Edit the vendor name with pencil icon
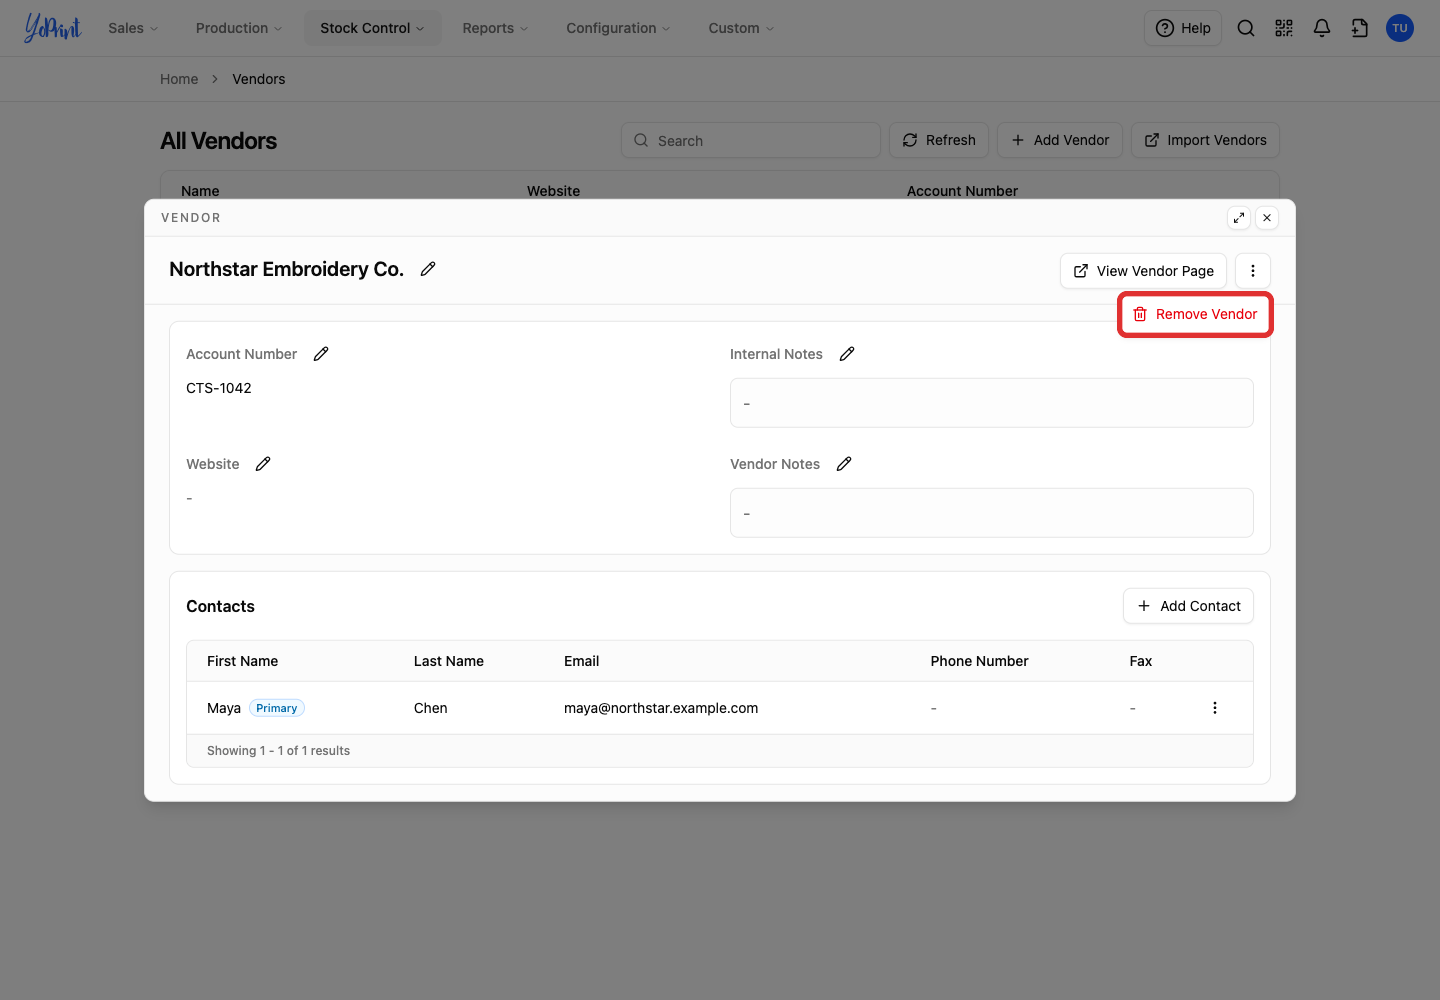 click(428, 269)
